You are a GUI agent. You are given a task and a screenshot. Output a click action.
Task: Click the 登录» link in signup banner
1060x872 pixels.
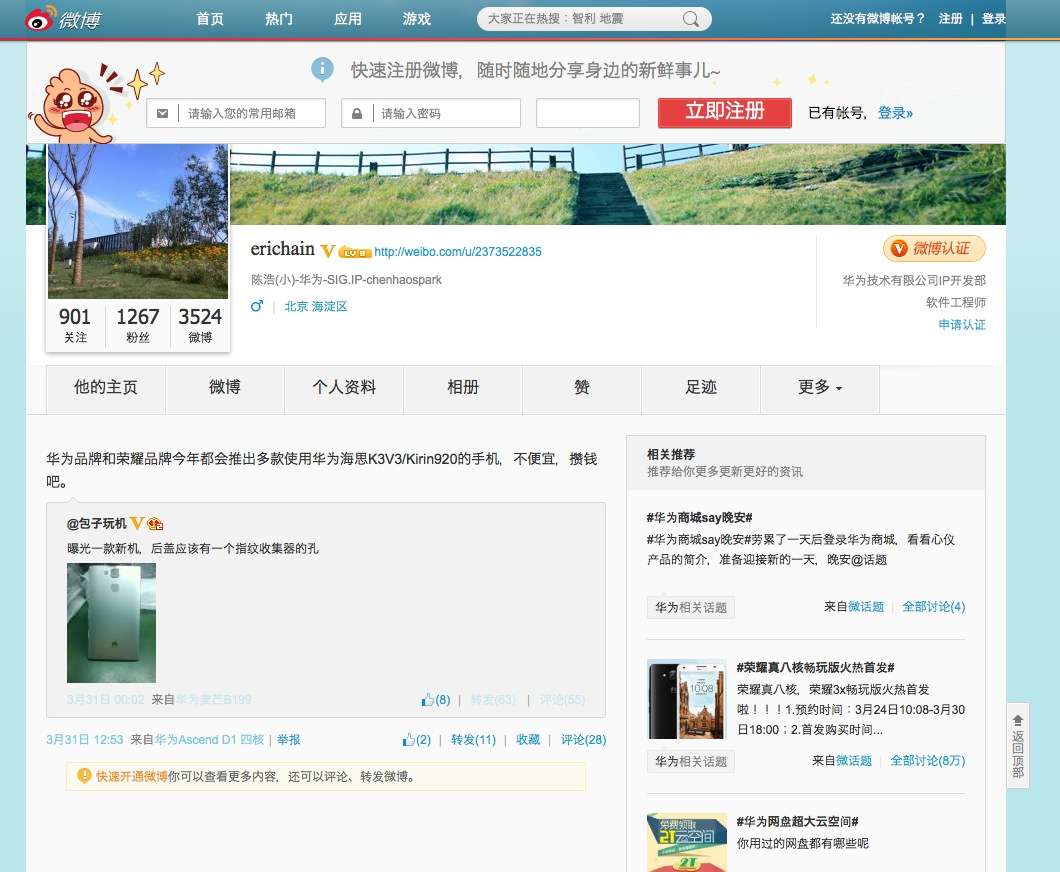click(x=895, y=113)
